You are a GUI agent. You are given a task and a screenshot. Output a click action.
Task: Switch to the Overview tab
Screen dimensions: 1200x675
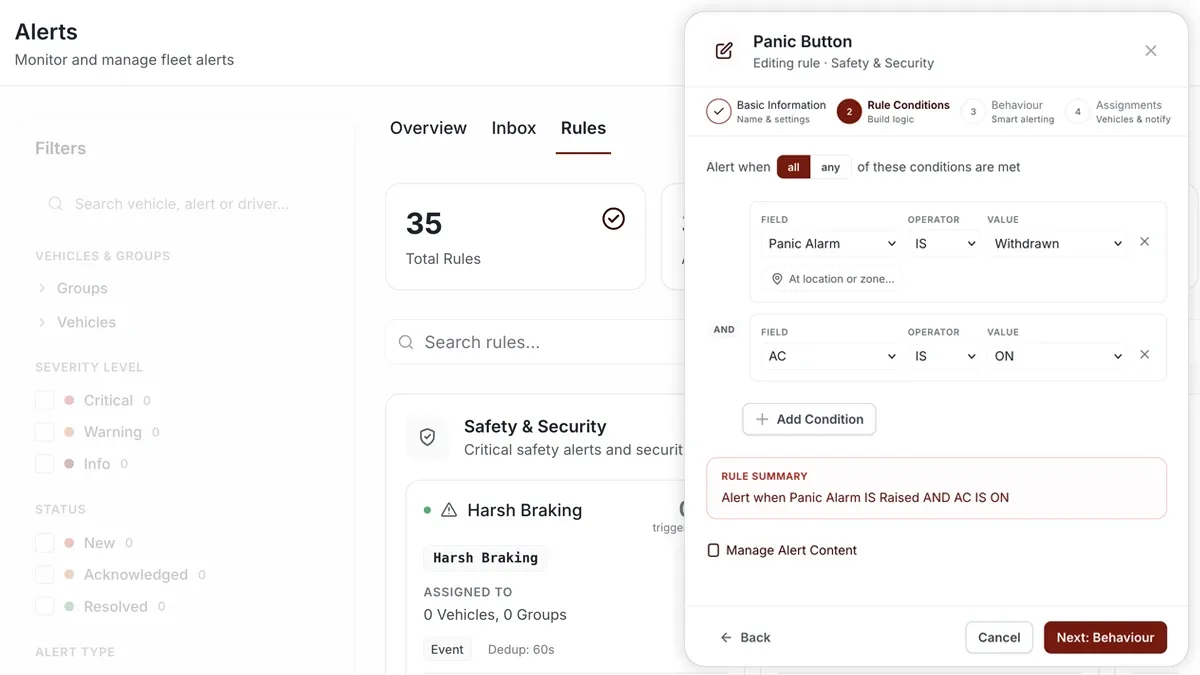point(428,128)
